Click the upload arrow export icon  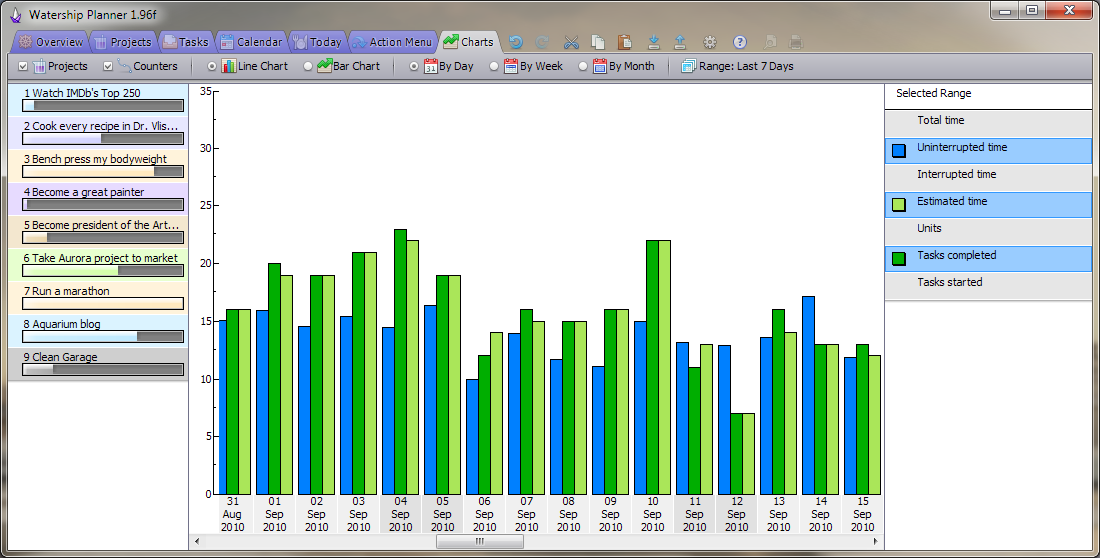680,42
